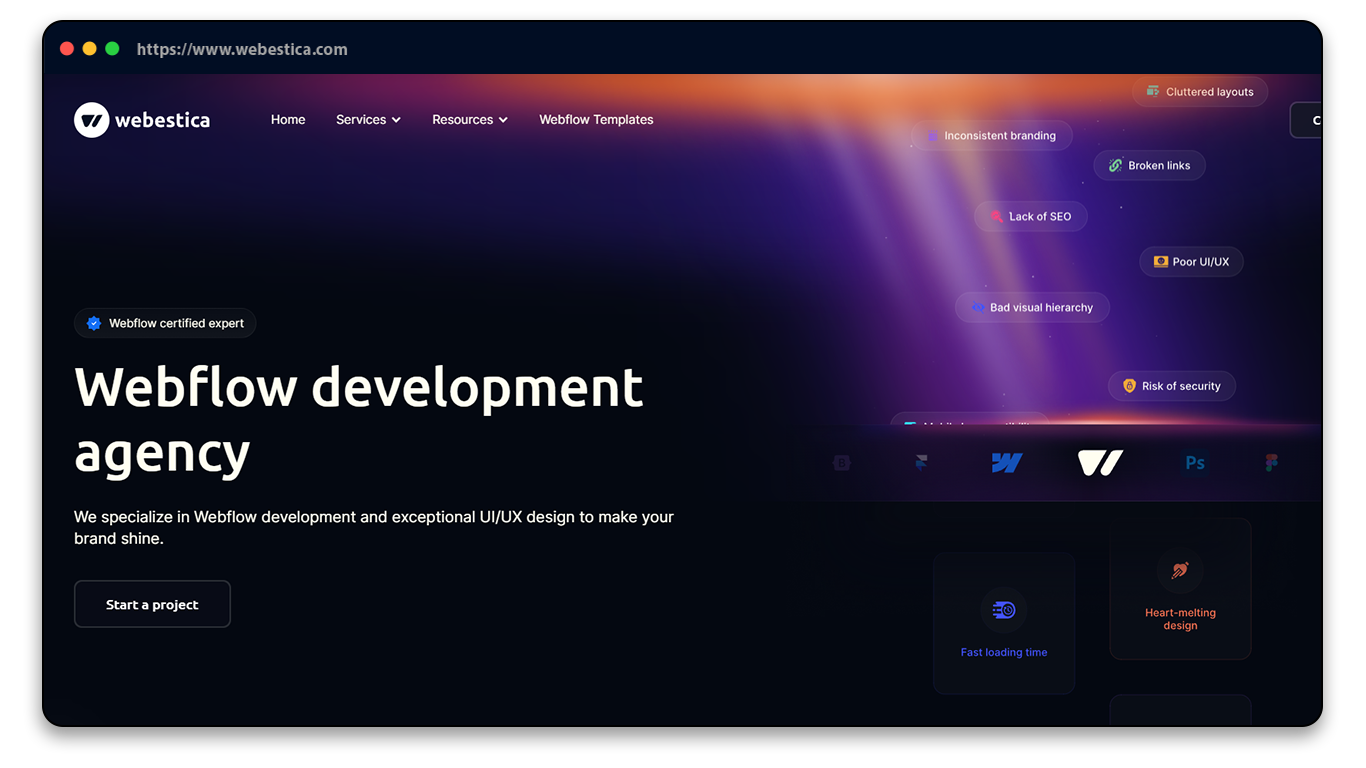Click the webestica logo in the navbar
This screenshot has width=1366, height=768.
(142, 120)
